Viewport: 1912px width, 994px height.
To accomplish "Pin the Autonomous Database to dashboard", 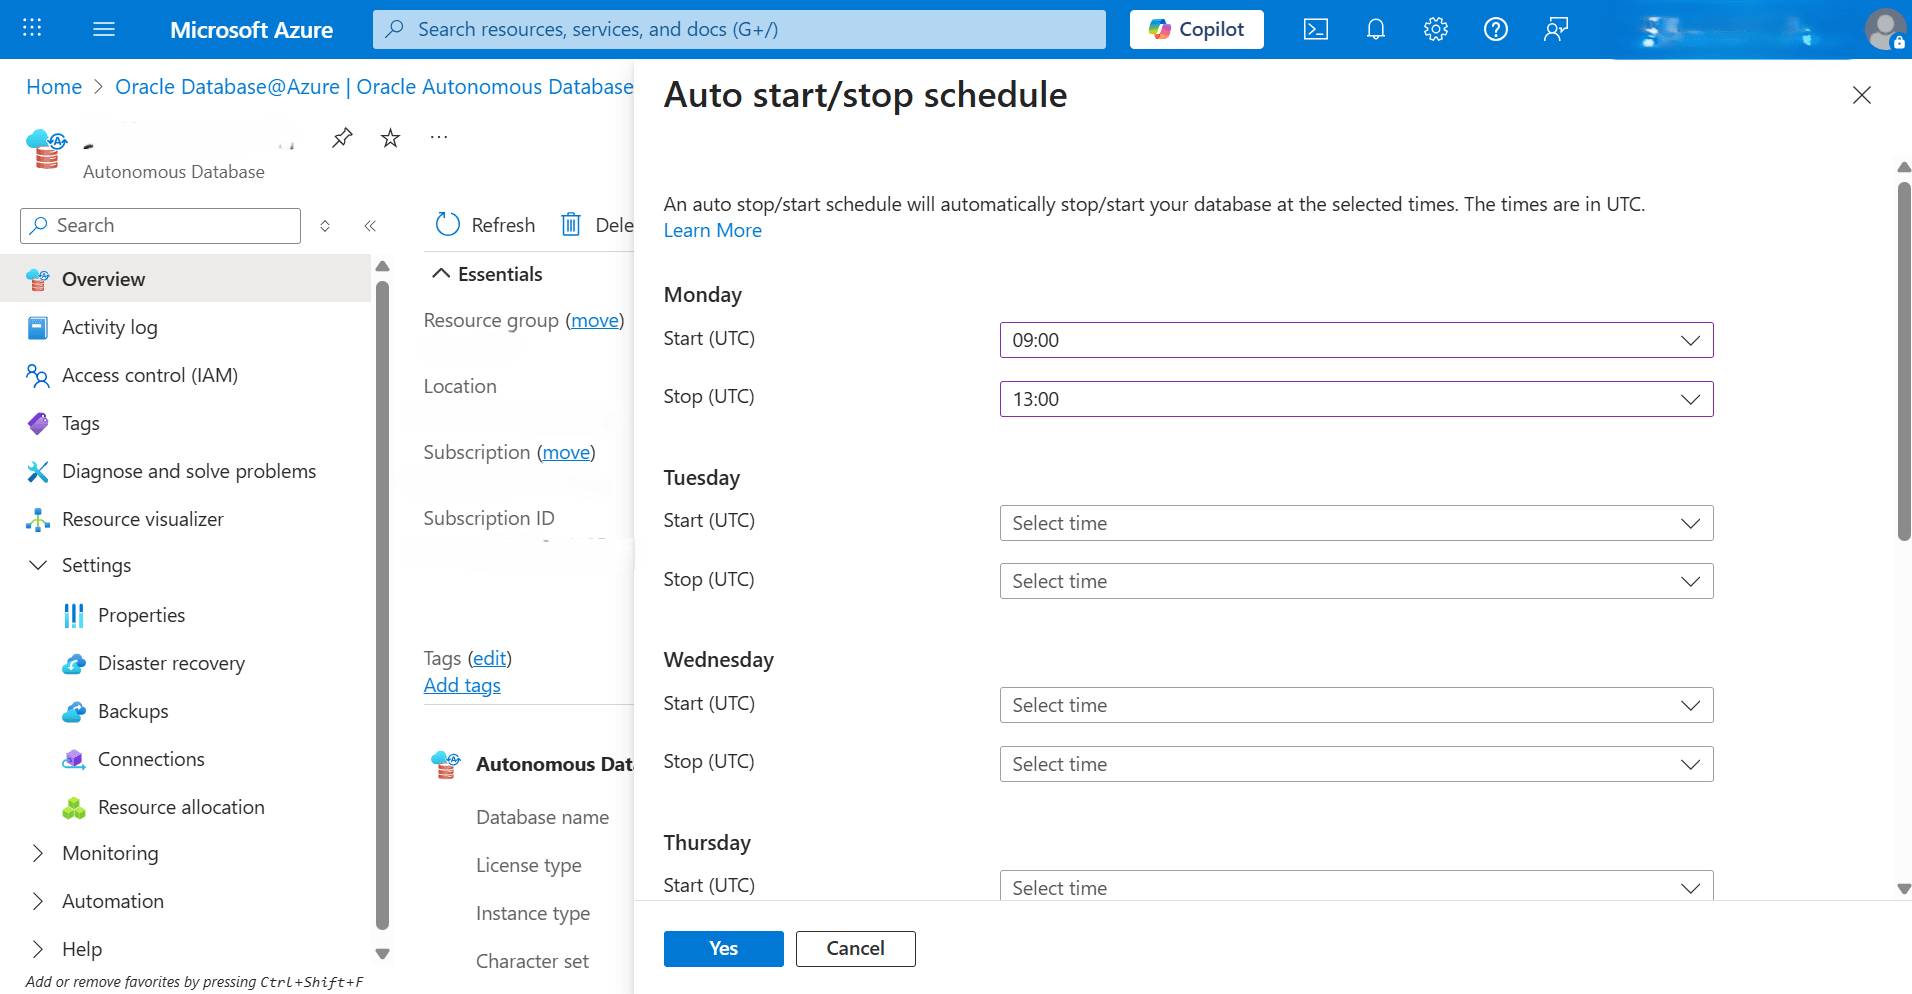I will tap(341, 137).
